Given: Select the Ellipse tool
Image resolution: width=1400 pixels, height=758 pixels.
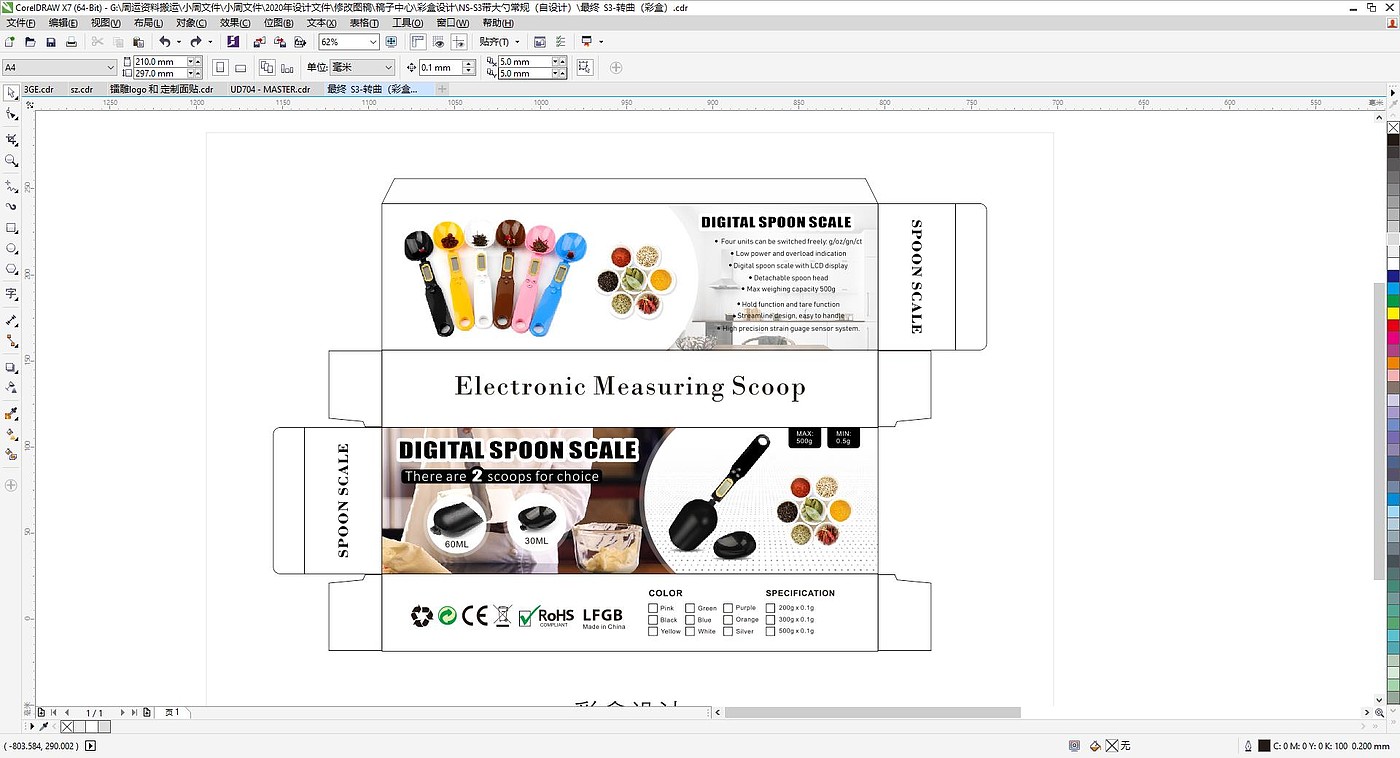Looking at the screenshot, I should (12, 248).
